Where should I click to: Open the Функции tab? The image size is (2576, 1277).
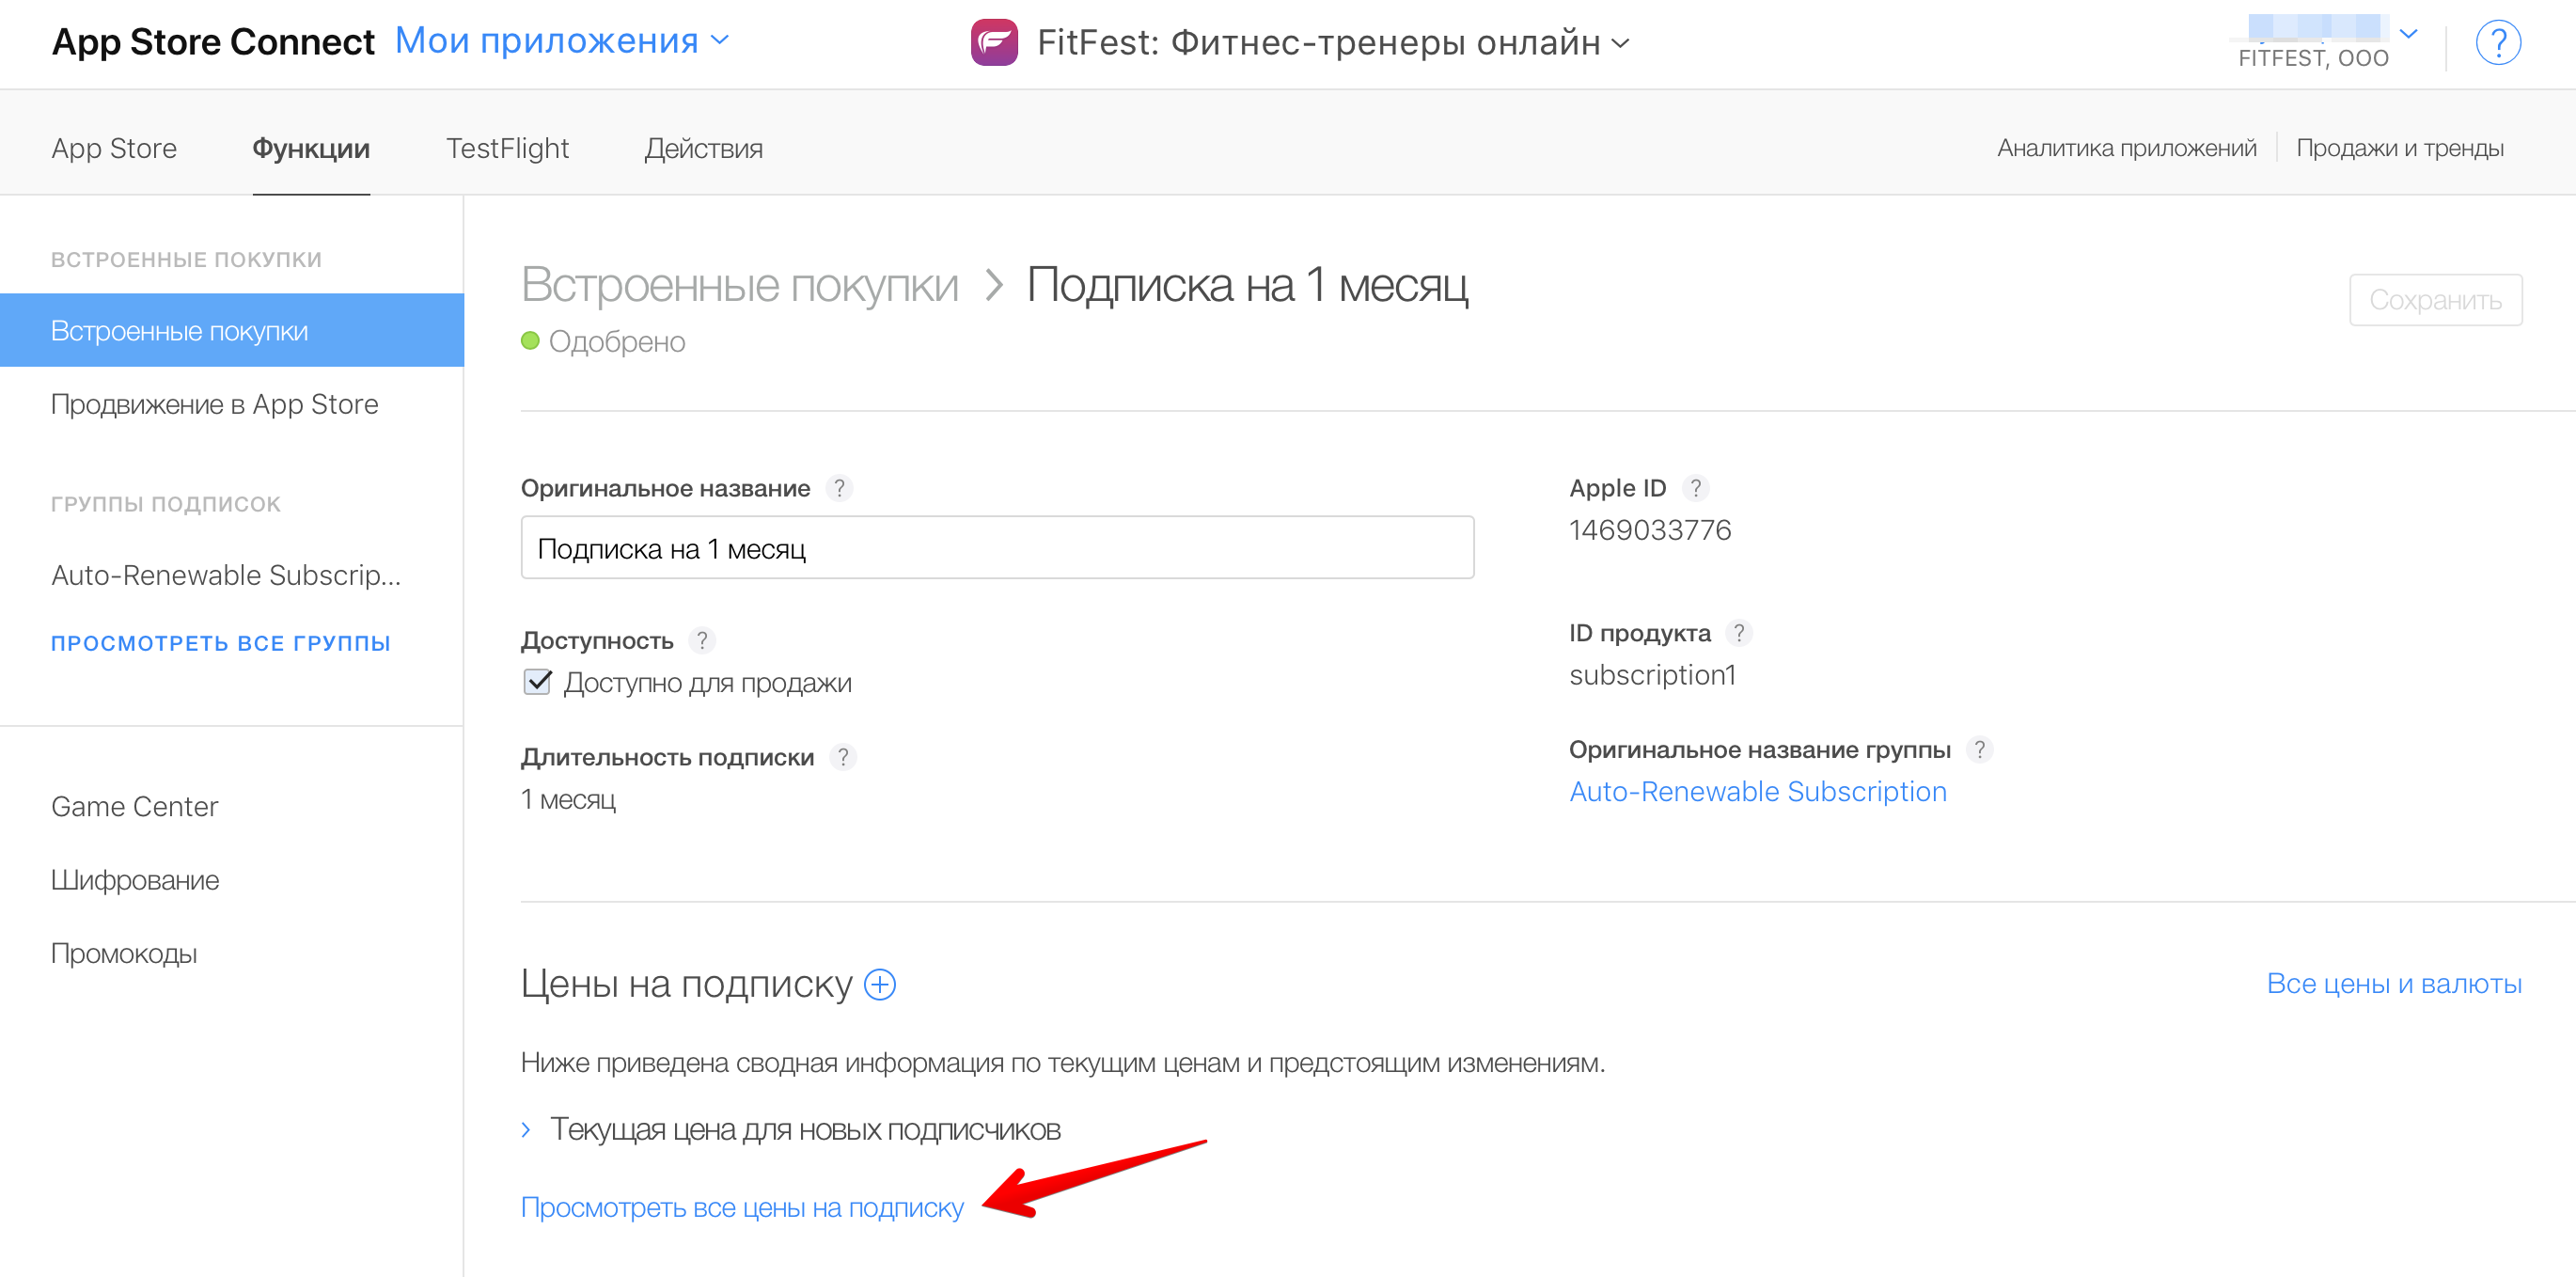tap(310, 148)
